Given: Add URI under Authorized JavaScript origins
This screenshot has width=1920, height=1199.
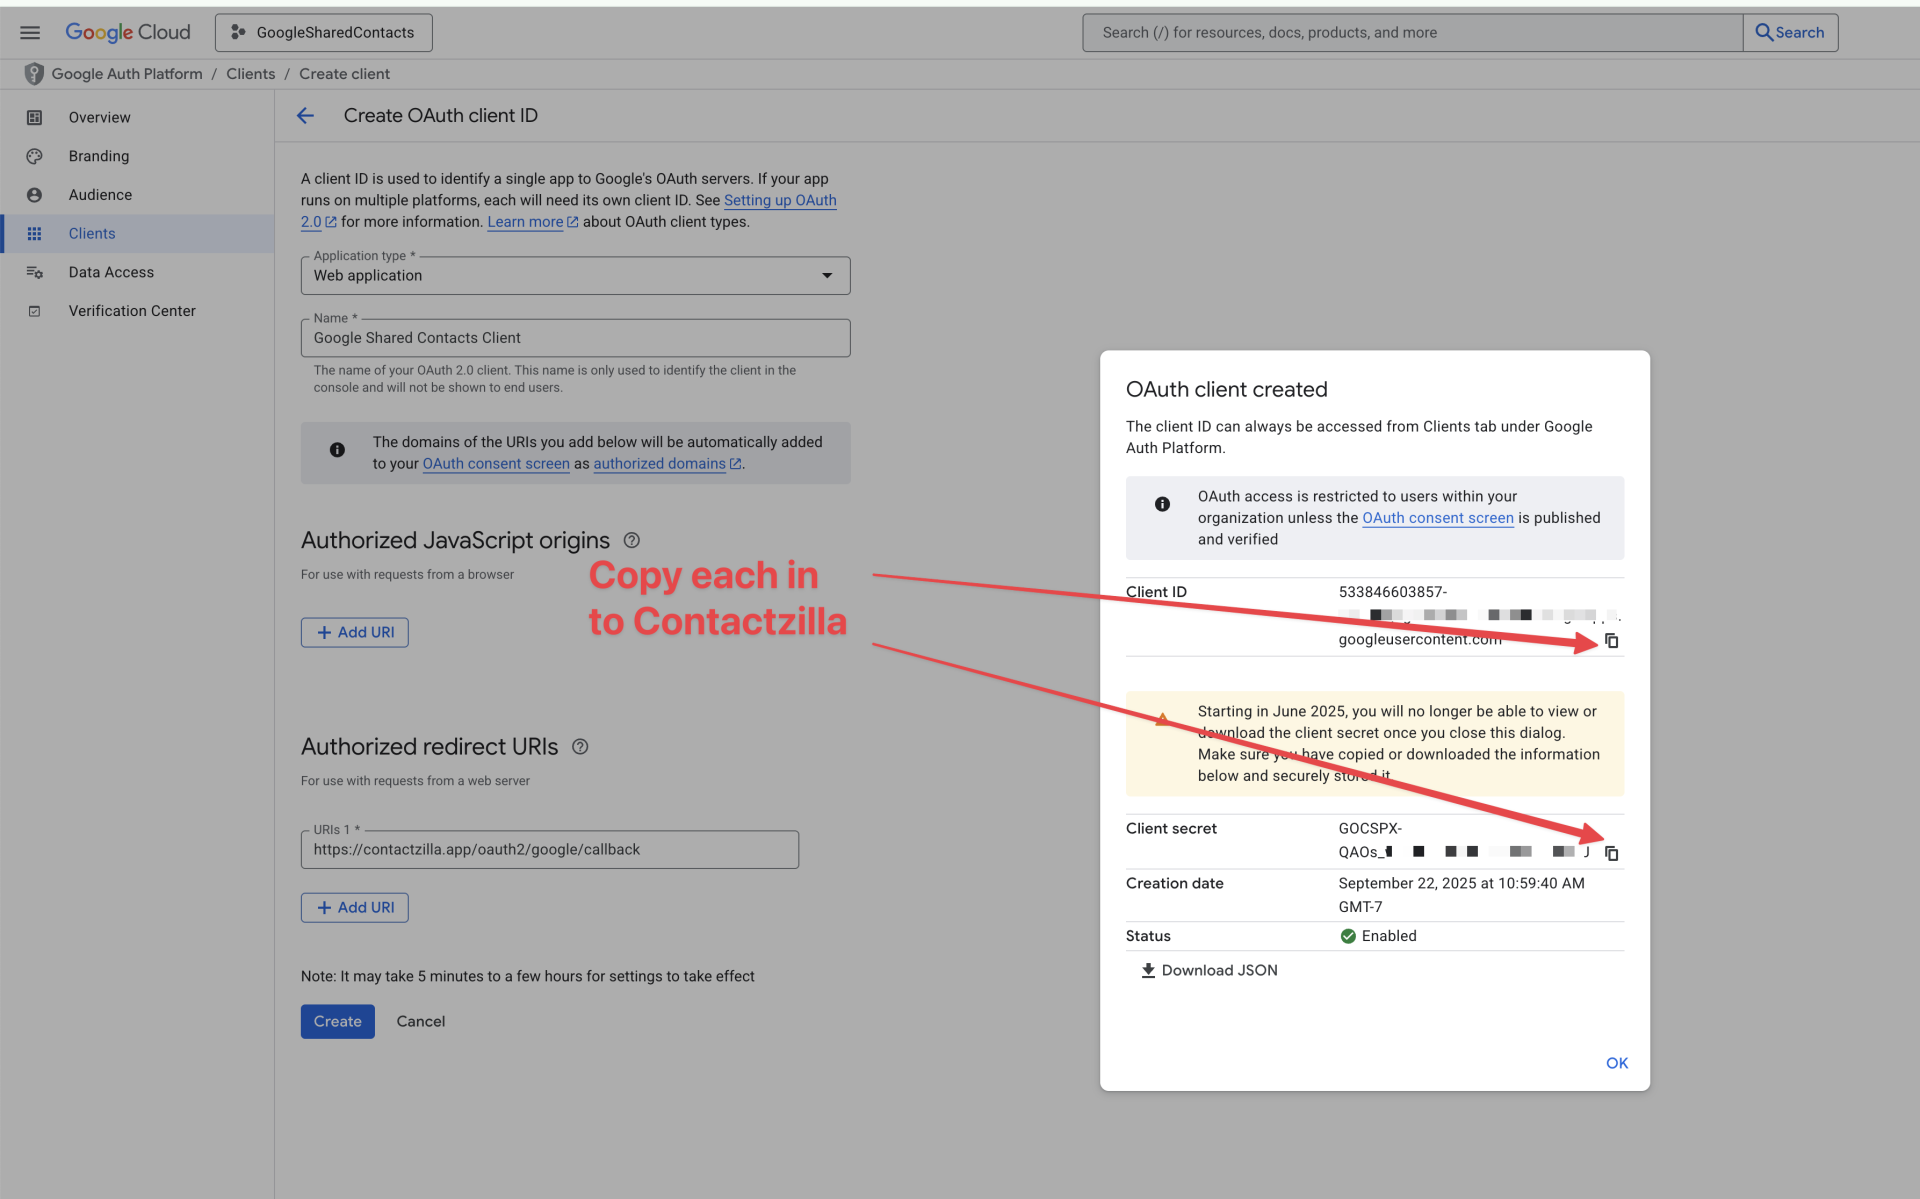Looking at the screenshot, I should (355, 632).
